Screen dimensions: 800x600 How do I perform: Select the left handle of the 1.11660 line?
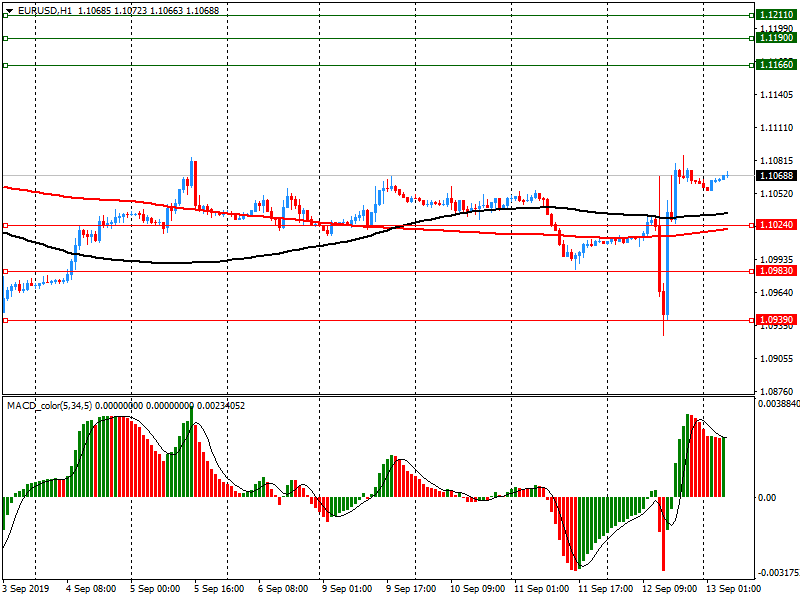(6, 65)
